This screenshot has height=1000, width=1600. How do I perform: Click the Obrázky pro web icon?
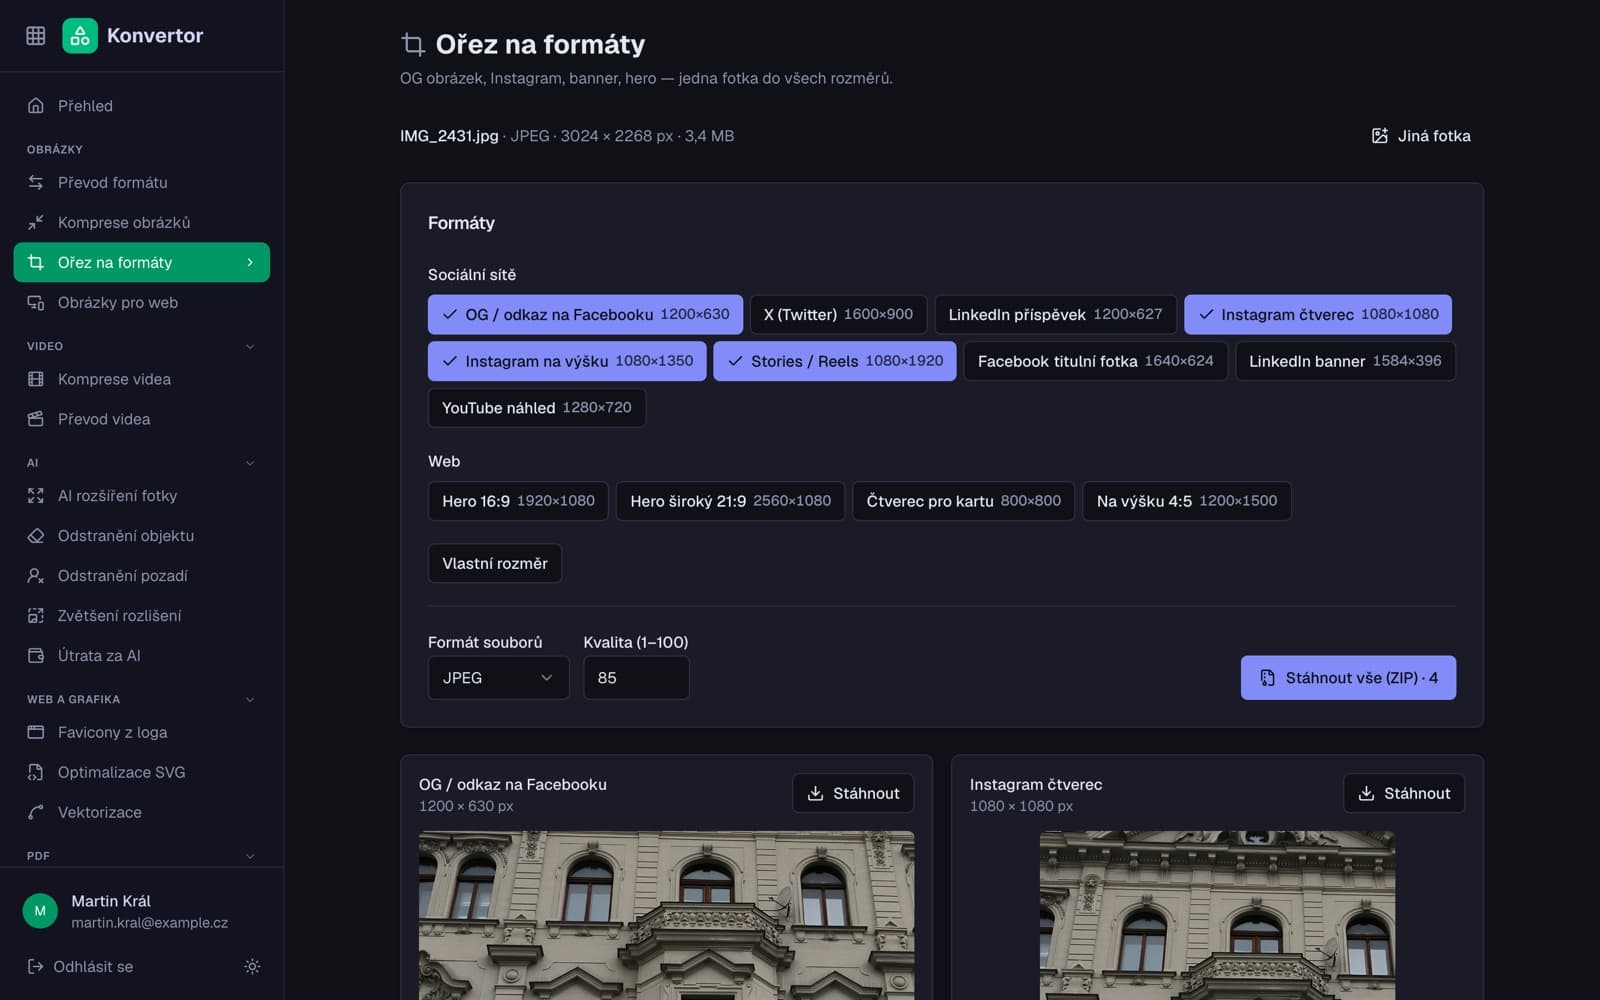click(36, 302)
